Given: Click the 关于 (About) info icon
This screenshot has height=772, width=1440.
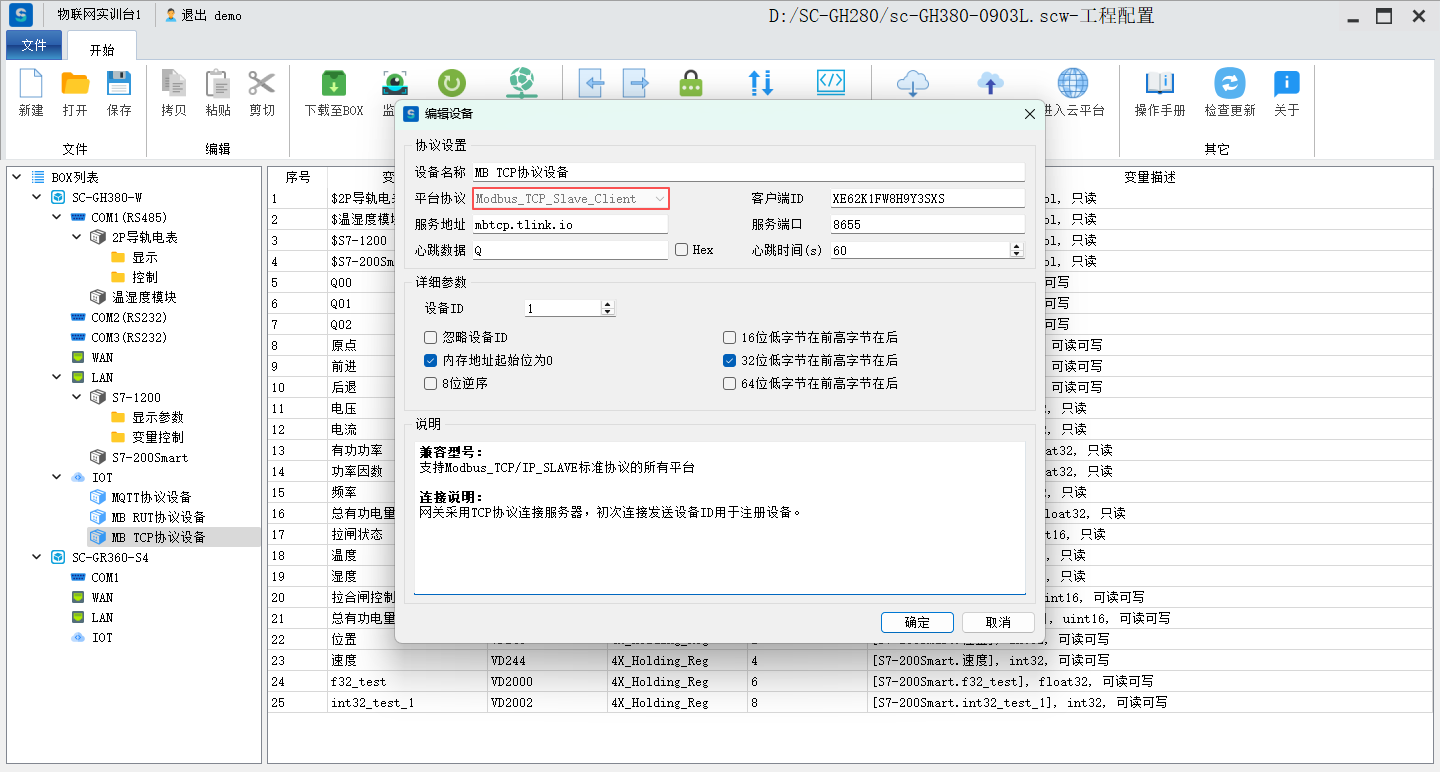Looking at the screenshot, I should tap(1286, 85).
